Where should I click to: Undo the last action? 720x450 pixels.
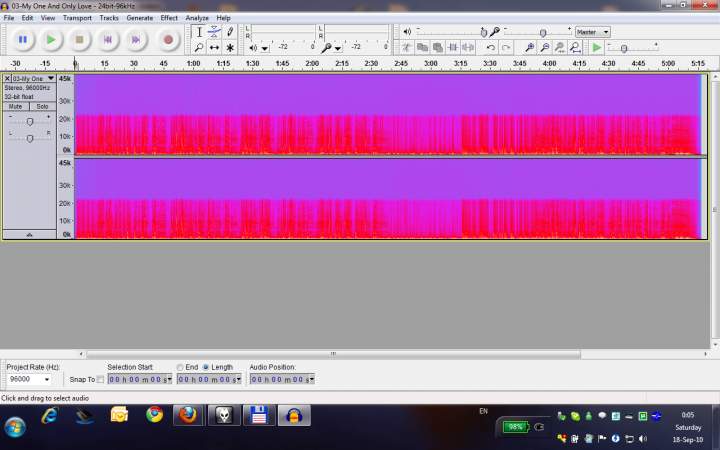click(490, 47)
